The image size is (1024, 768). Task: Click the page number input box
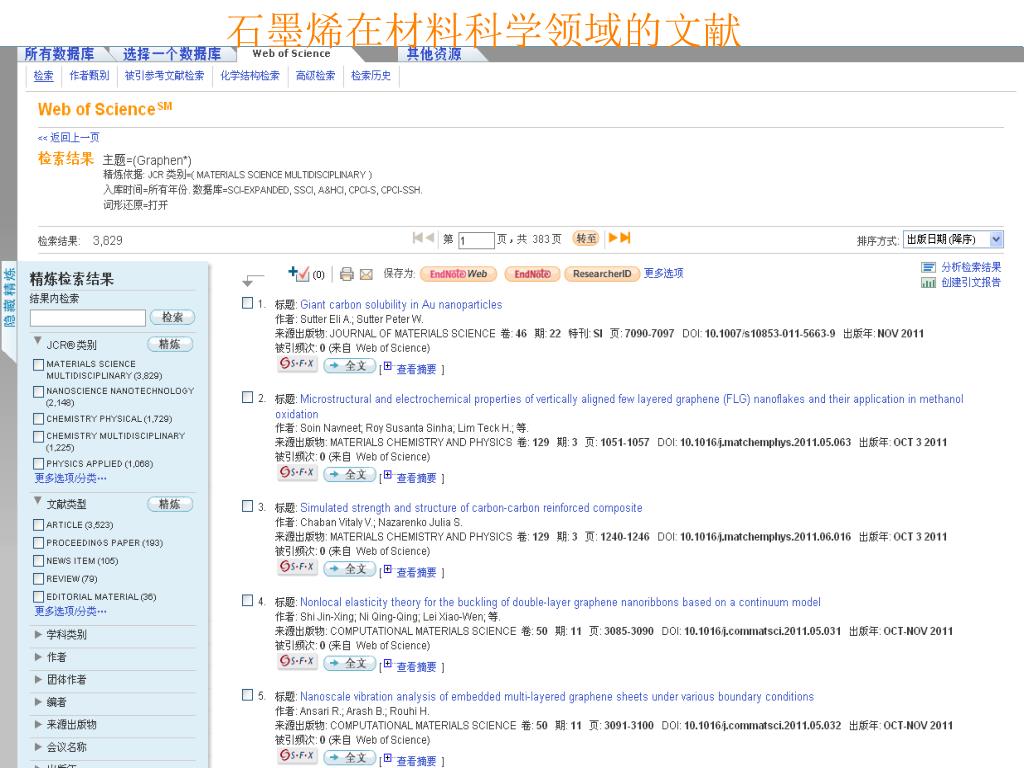[x=476, y=240]
